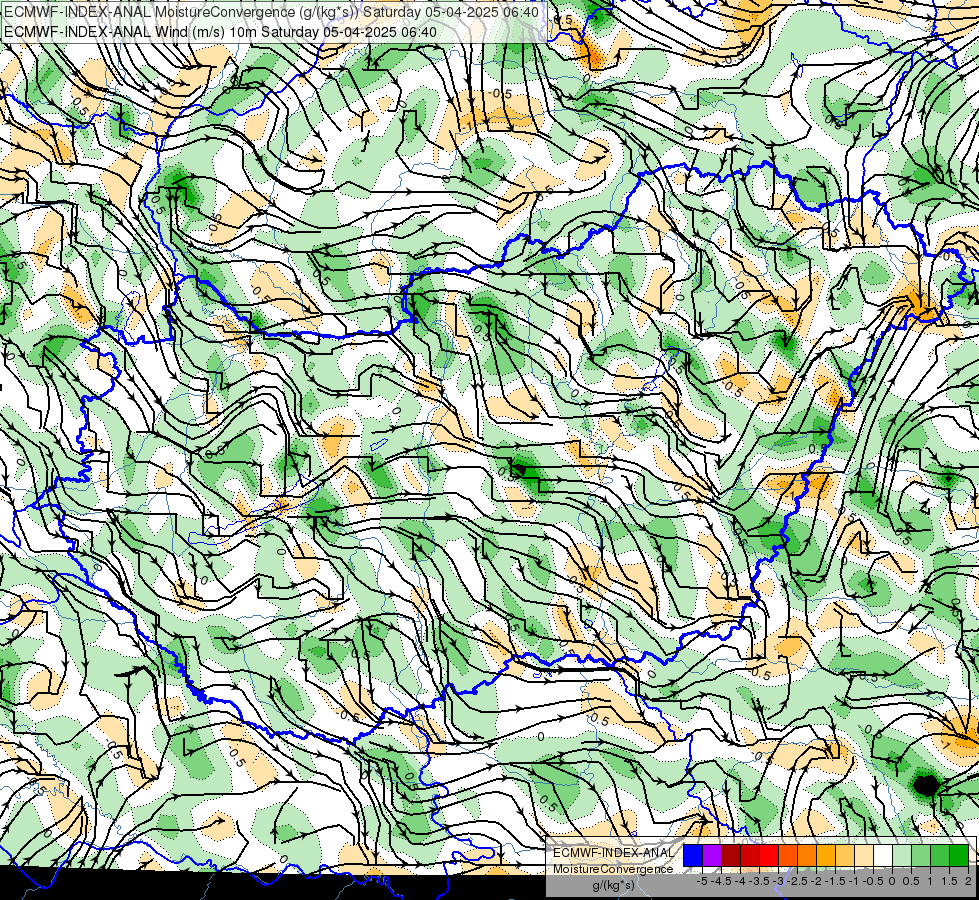The height and width of the screenshot is (900, 979).
Task: Click the legend tick label -1.5
Action: click(835, 881)
